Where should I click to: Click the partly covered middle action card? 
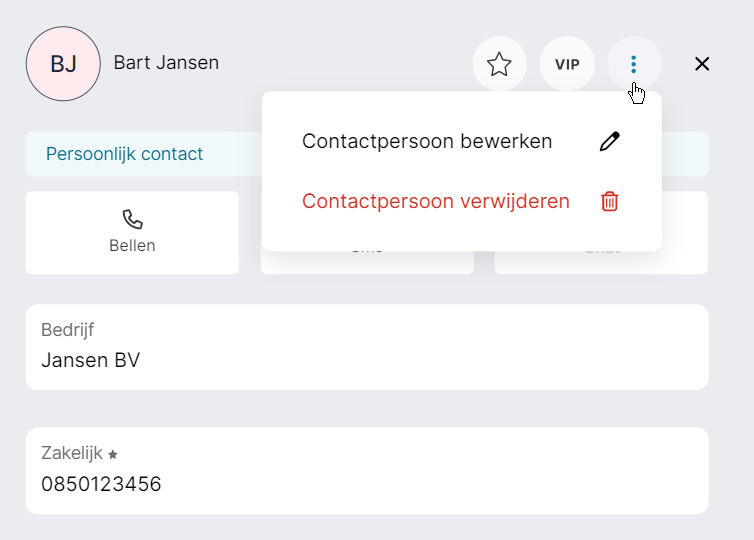click(366, 263)
